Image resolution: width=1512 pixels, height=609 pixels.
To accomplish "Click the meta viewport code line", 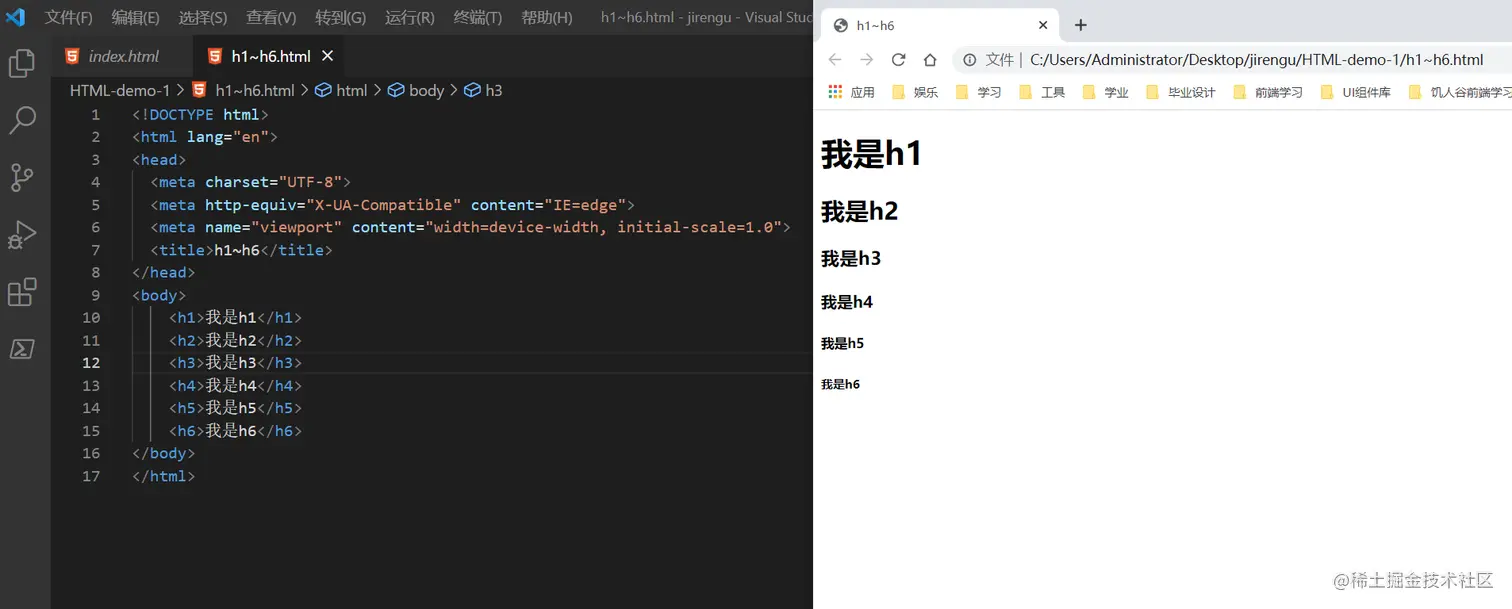I will (470, 227).
